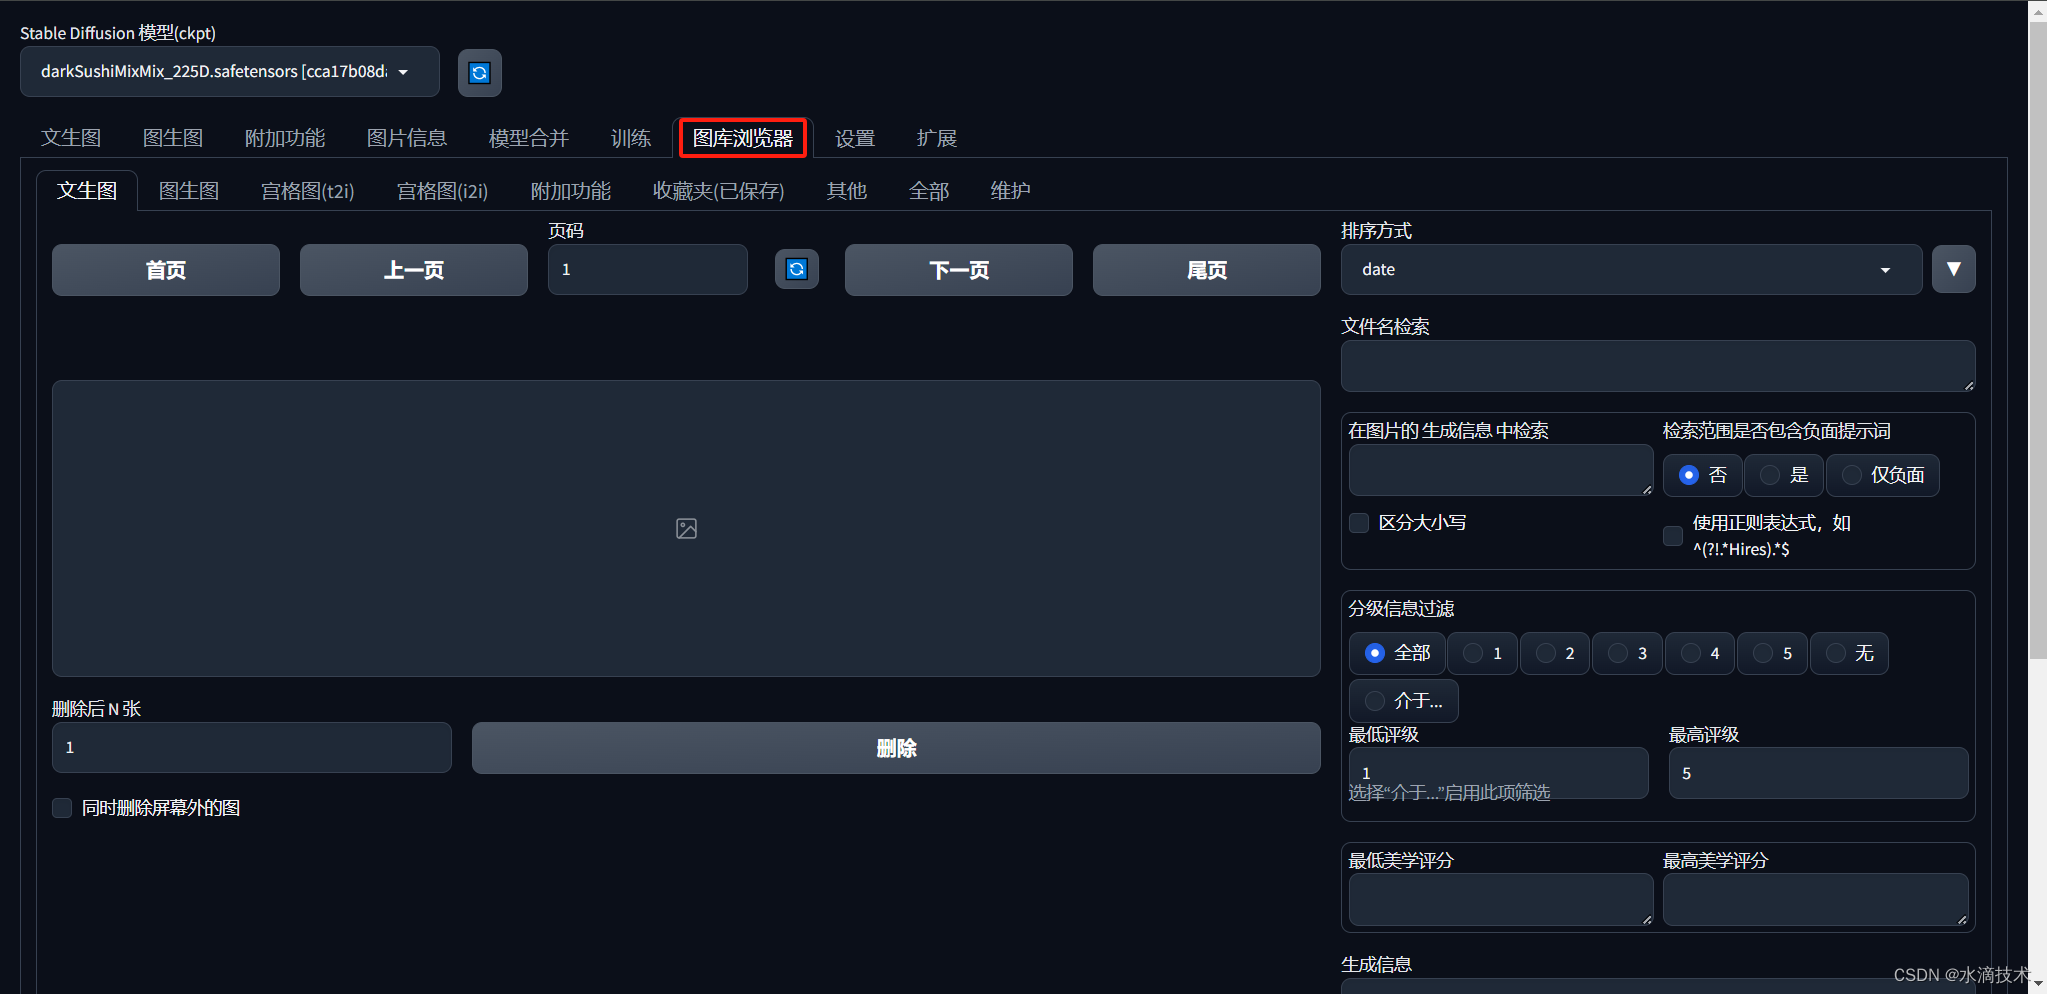Select rating filter 介于...
Viewport: 2047px width, 994px height.
point(1404,700)
